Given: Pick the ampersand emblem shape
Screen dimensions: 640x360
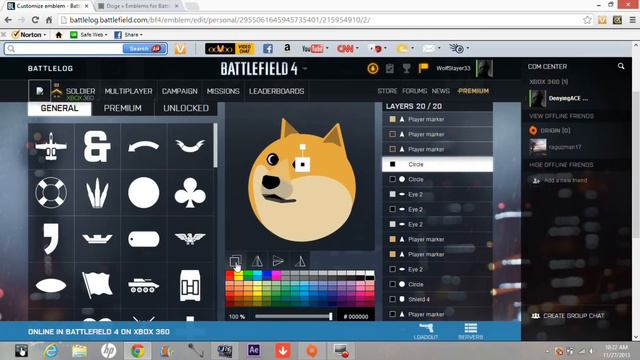Looking at the screenshot, I should point(97,146).
